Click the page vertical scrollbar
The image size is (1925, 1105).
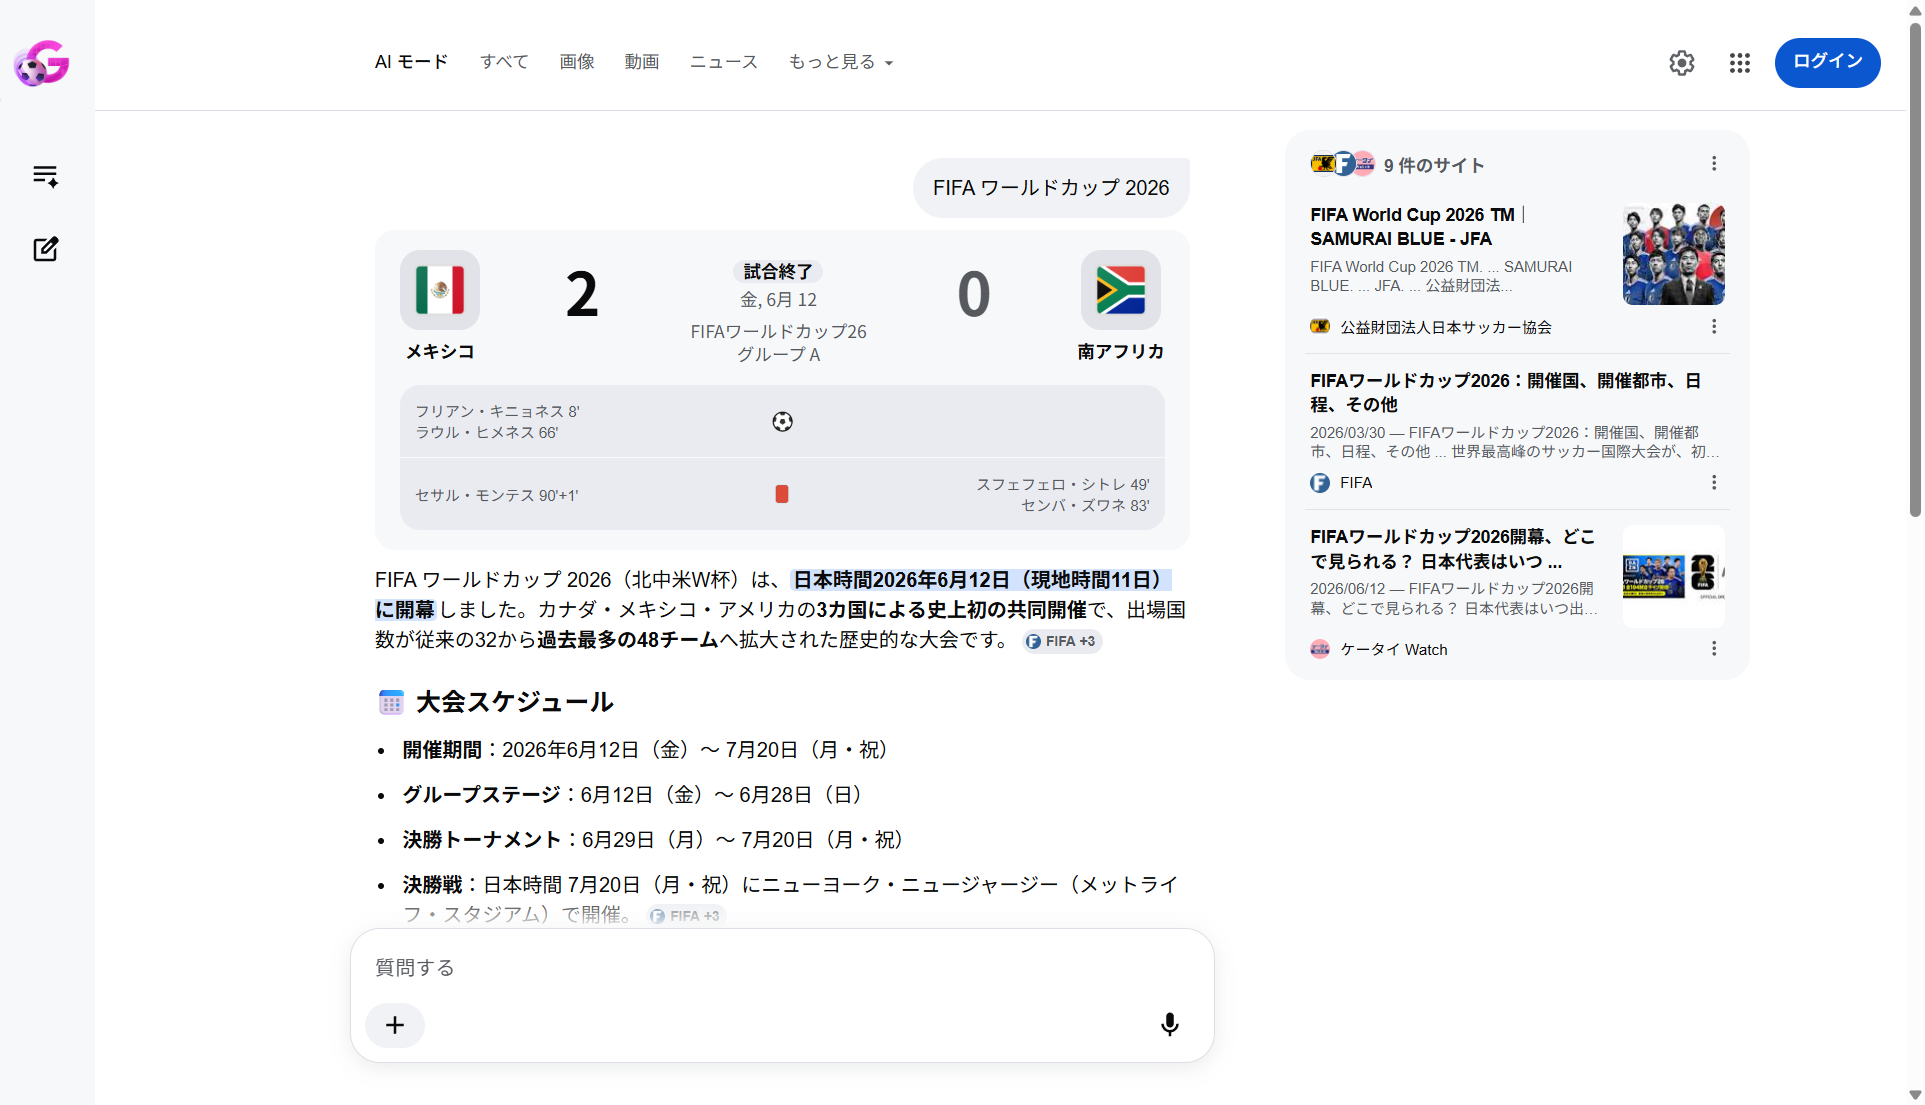tap(1915, 270)
